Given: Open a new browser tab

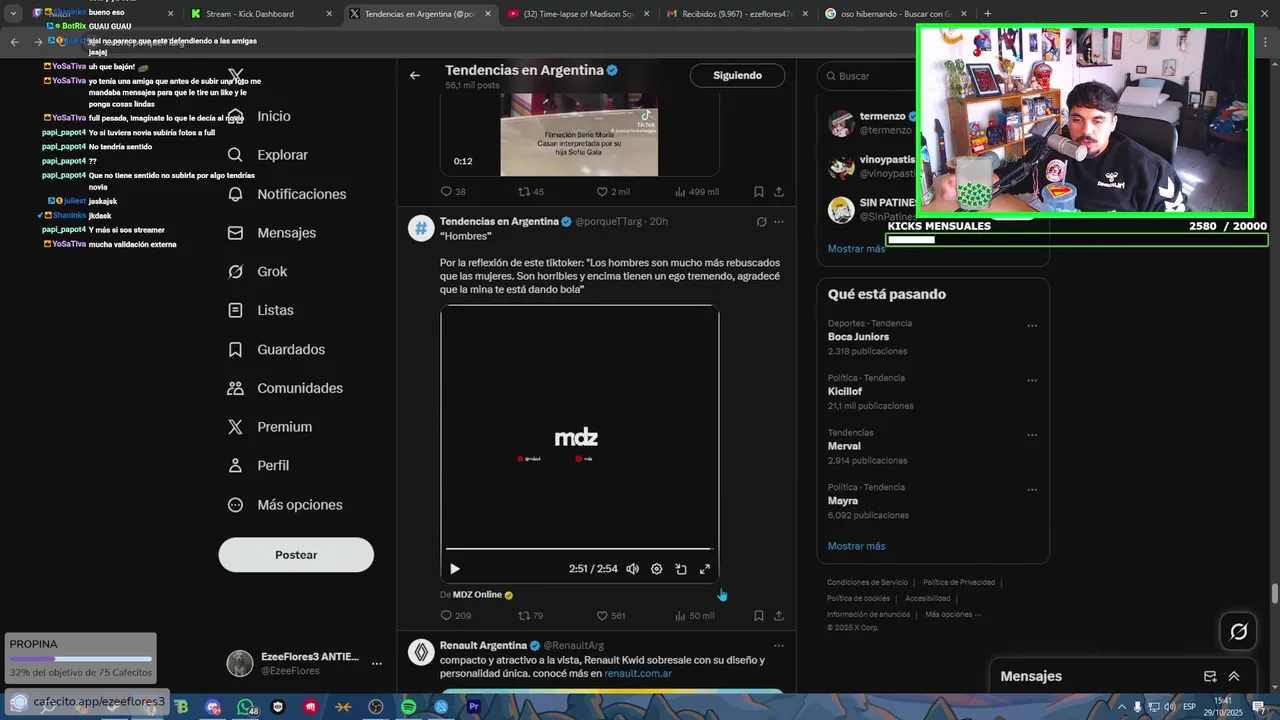Looking at the screenshot, I should point(988,14).
